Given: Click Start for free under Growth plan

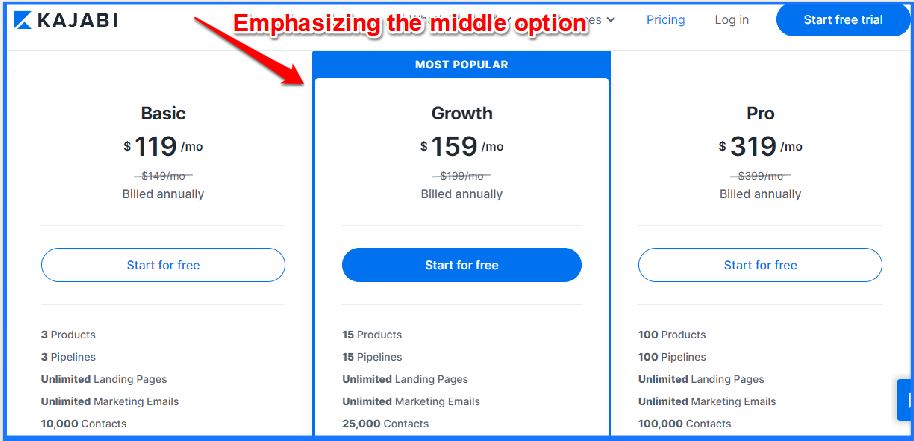Looking at the screenshot, I should tap(462, 265).
